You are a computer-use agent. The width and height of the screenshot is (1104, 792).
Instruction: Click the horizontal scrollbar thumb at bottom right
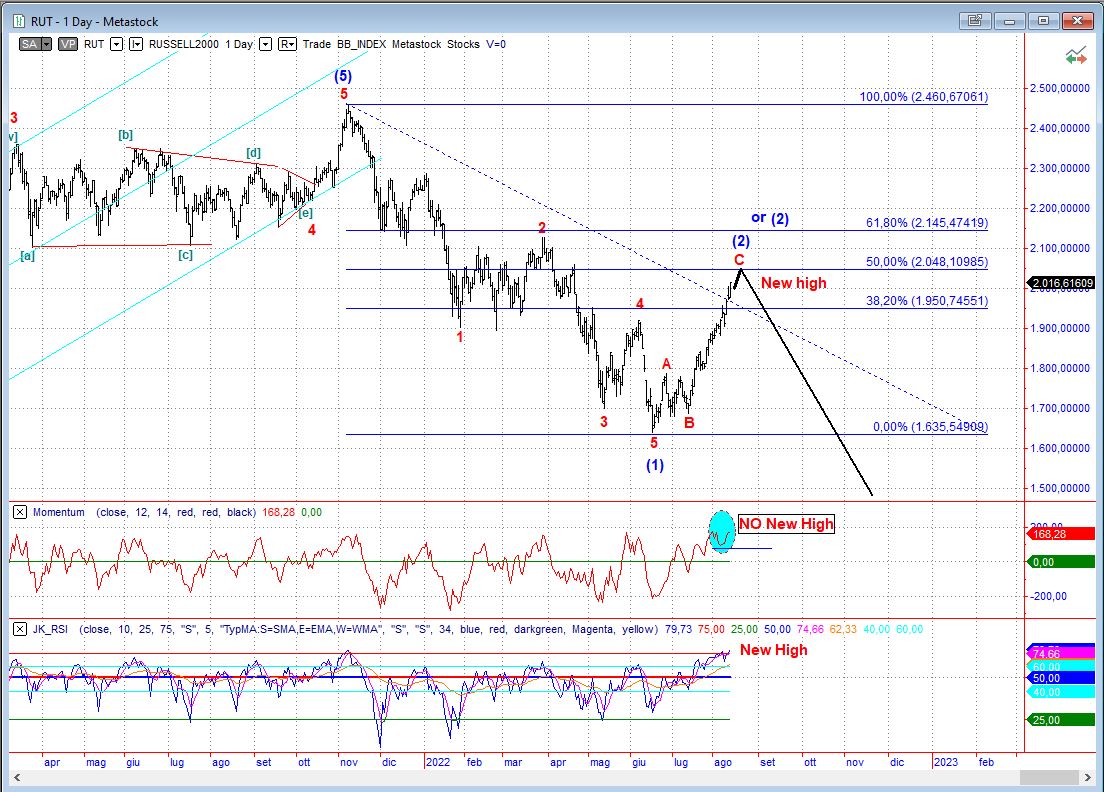(1049, 777)
